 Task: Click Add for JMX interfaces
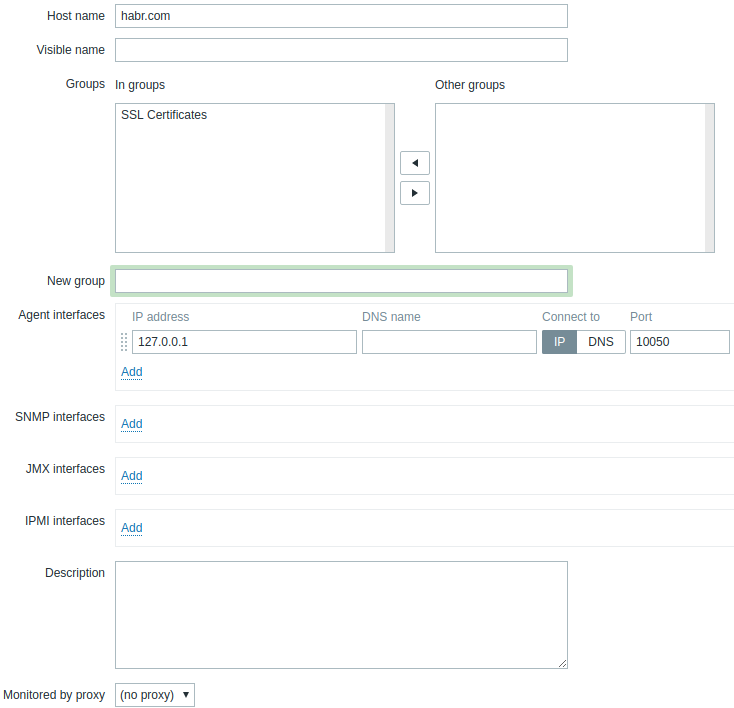(132, 476)
